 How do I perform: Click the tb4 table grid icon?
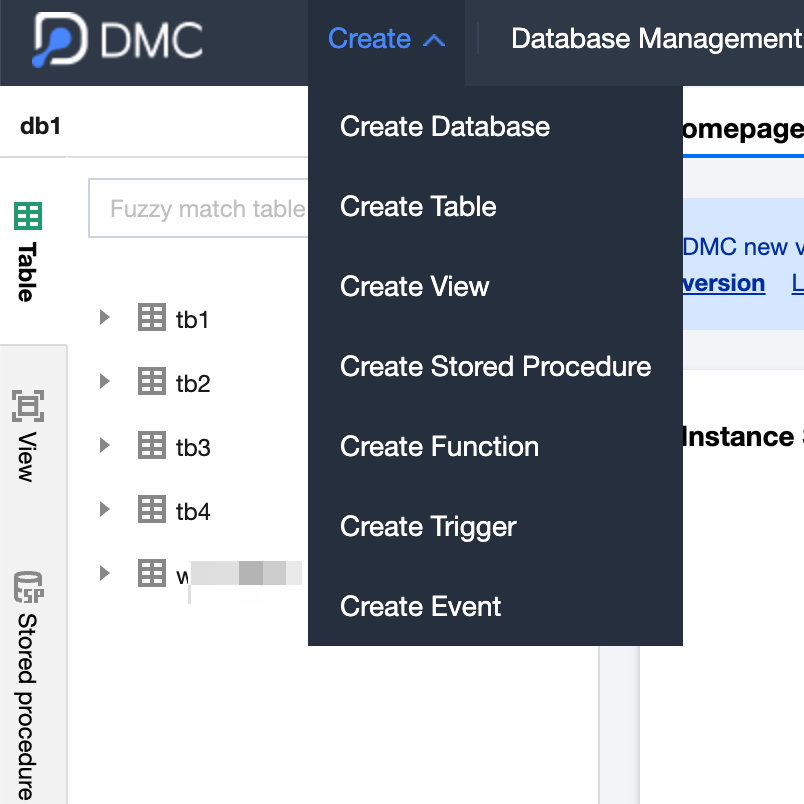coord(151,510)
